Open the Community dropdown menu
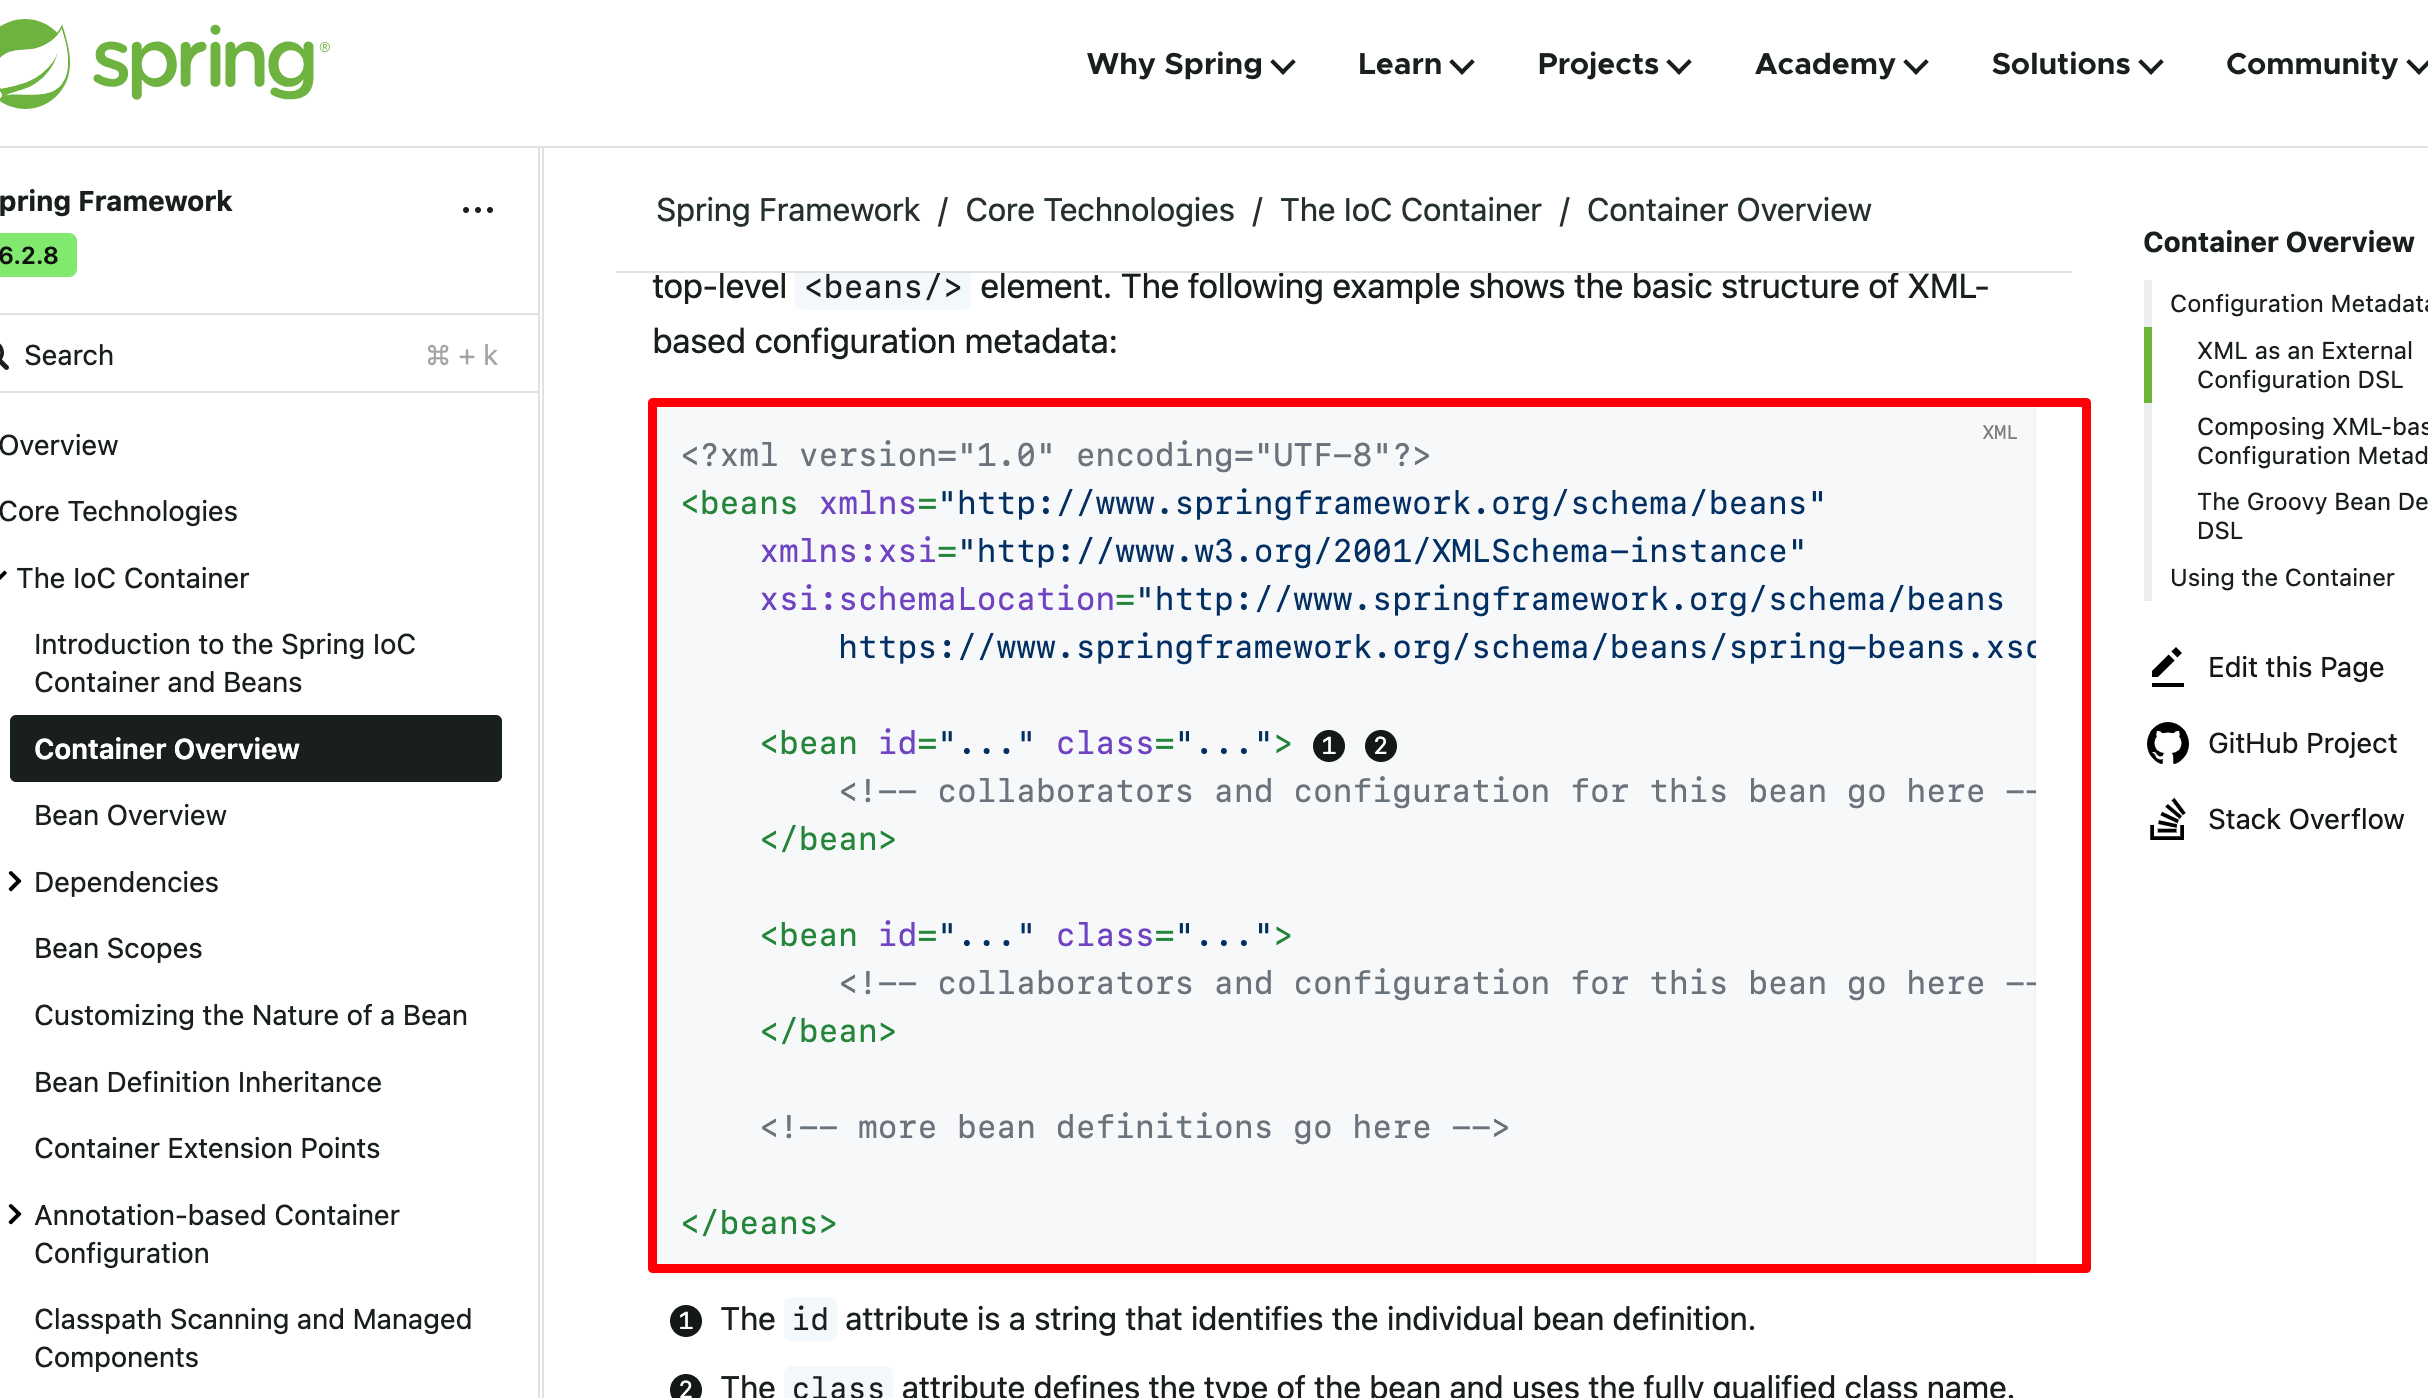This screenshot has height=1398, width=2428. point(2326,64)
